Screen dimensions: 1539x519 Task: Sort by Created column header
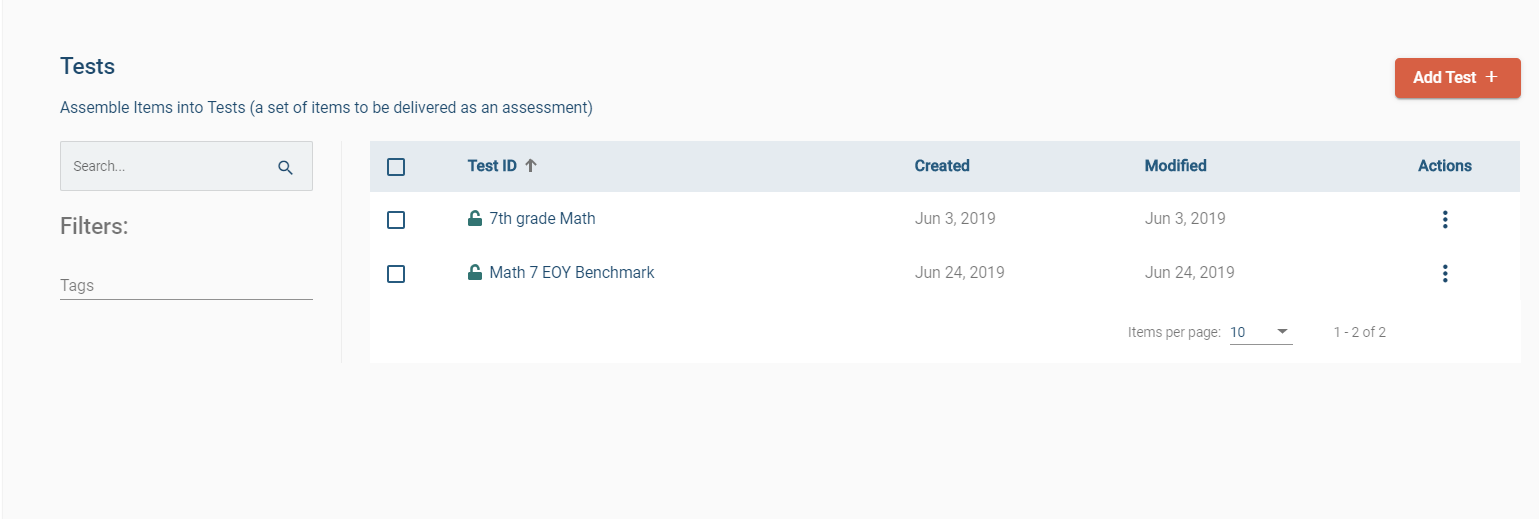(x=942, y=166)
